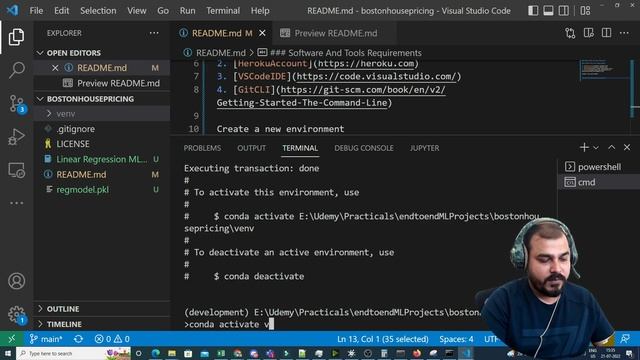640x360 pixels.
Task: Open Source Control view with 3 changes
Action: click(x=16, y=104)
